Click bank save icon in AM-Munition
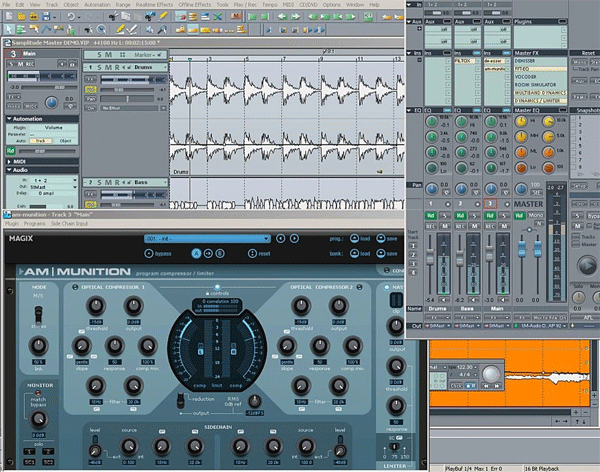600x472 pixels. point(381,253)
